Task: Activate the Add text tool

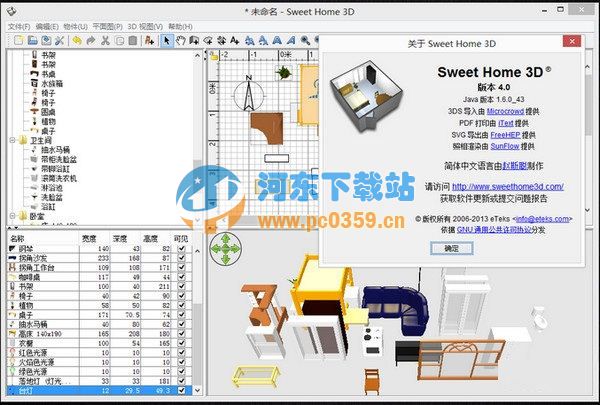Action: 235,40
